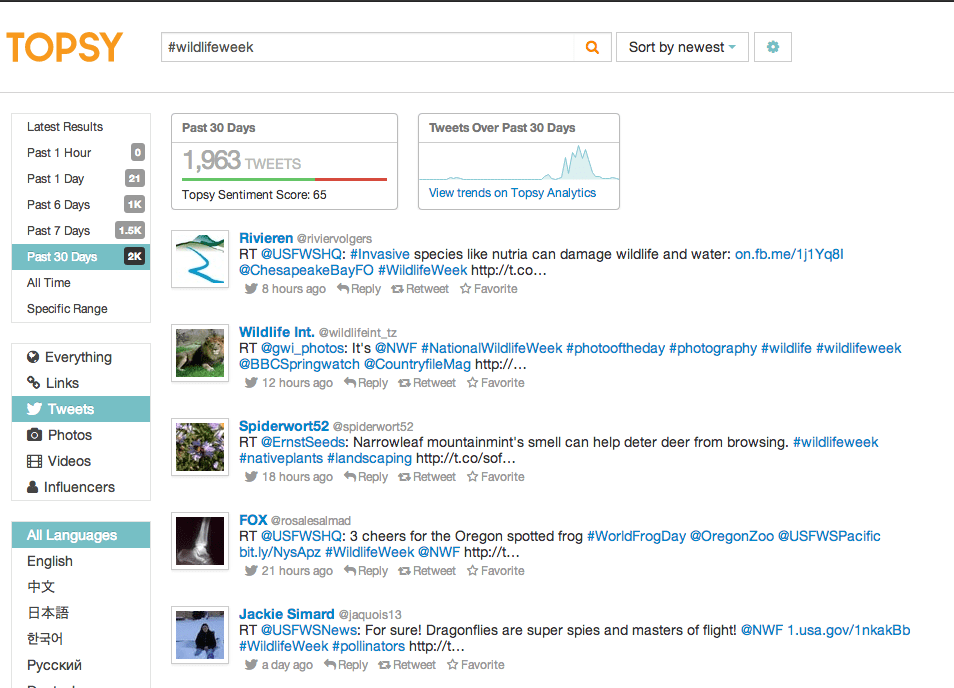The width and height of the screenshot is (954, 688).
Task: Retweet the FOX spotted frog tweet
Action: pos(427,571)
